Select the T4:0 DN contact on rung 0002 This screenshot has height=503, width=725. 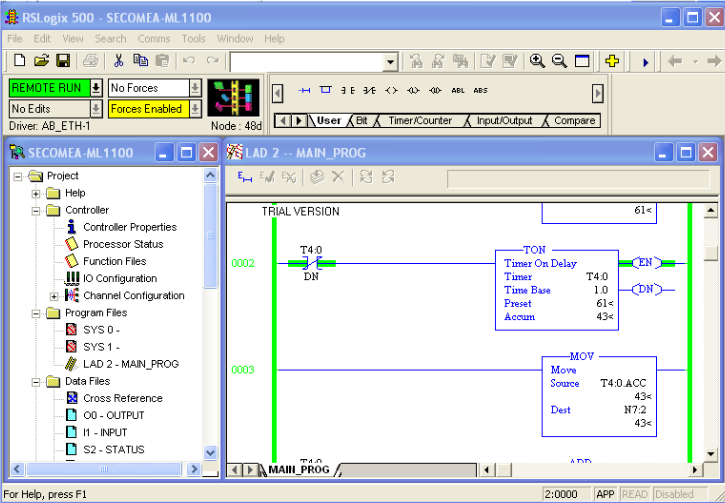pos(311,264)
